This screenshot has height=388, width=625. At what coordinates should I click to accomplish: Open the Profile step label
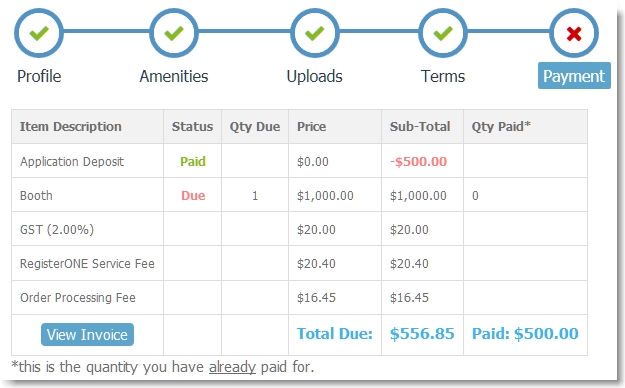click(x=39, y=76)
